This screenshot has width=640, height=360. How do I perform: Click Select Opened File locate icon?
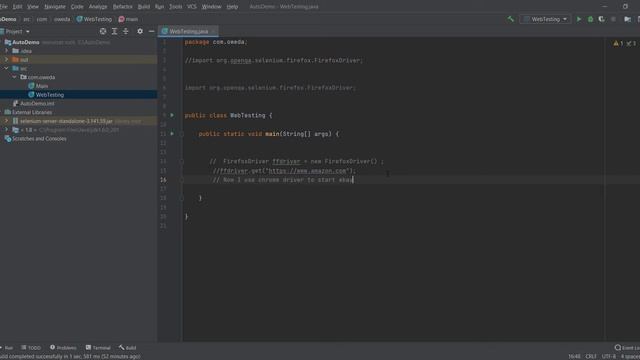pos(103,31)
